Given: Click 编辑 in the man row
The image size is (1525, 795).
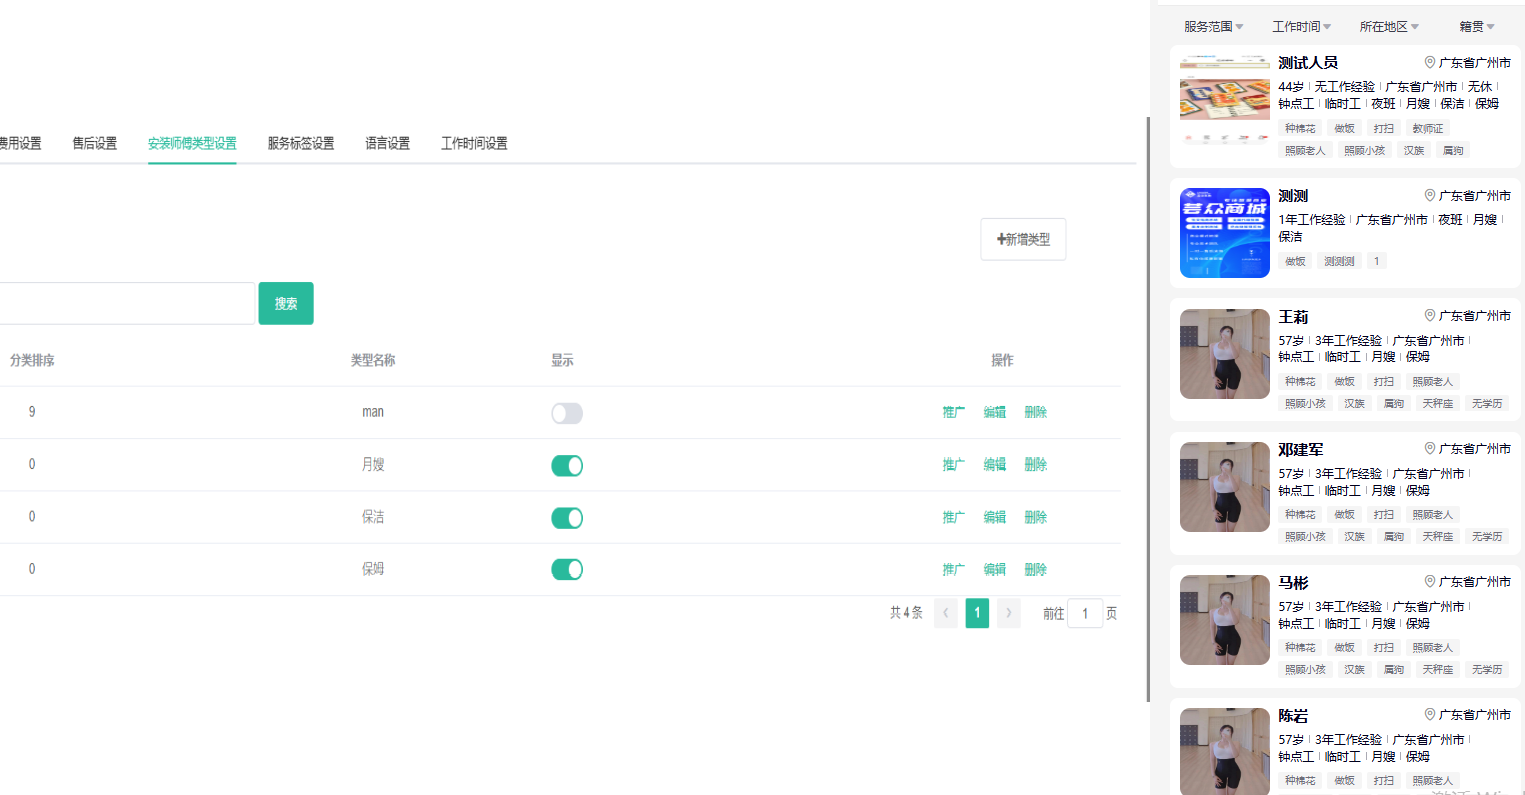Looking at the screenshot, I should 995,412.
